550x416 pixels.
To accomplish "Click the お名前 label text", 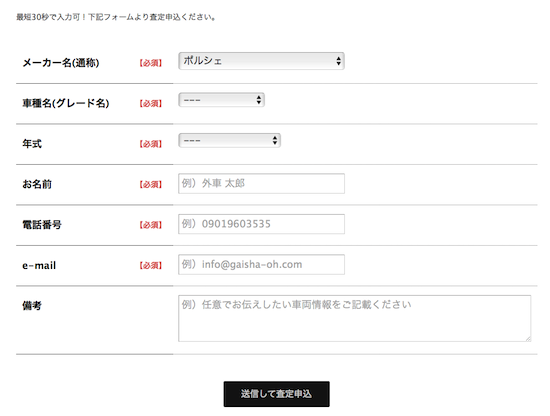I will (37, 184).
